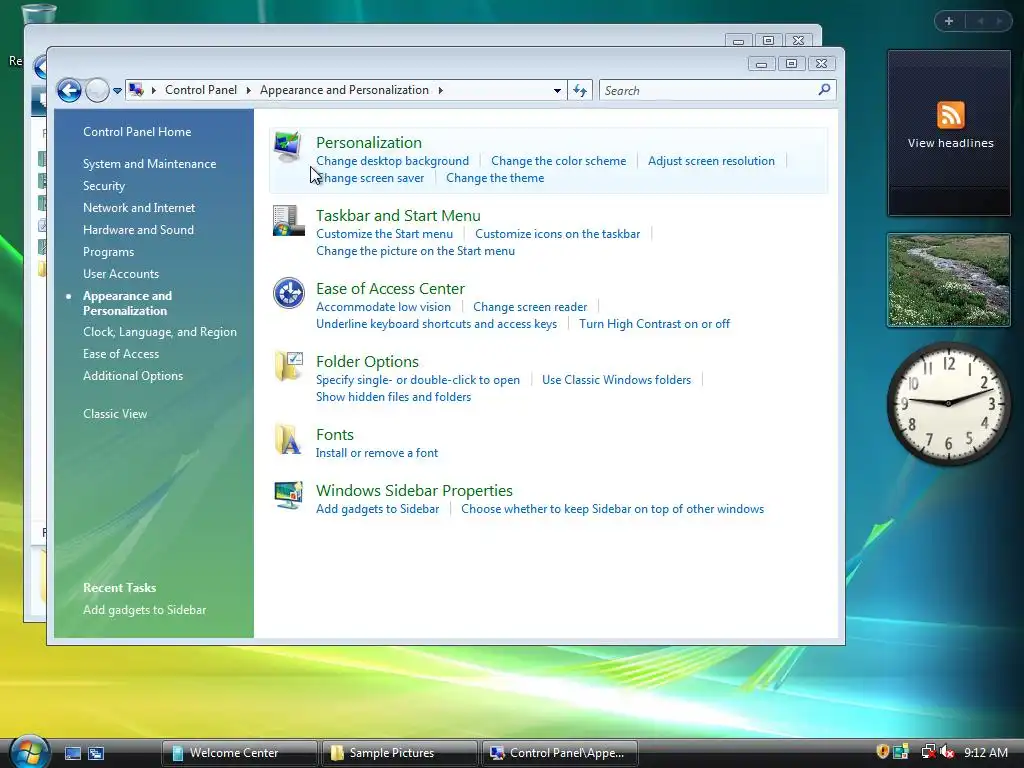The height and width of the screenshot is (768, 1024).
Task: Open Programs category in sidebar
Action: click(x=108, y=252)
